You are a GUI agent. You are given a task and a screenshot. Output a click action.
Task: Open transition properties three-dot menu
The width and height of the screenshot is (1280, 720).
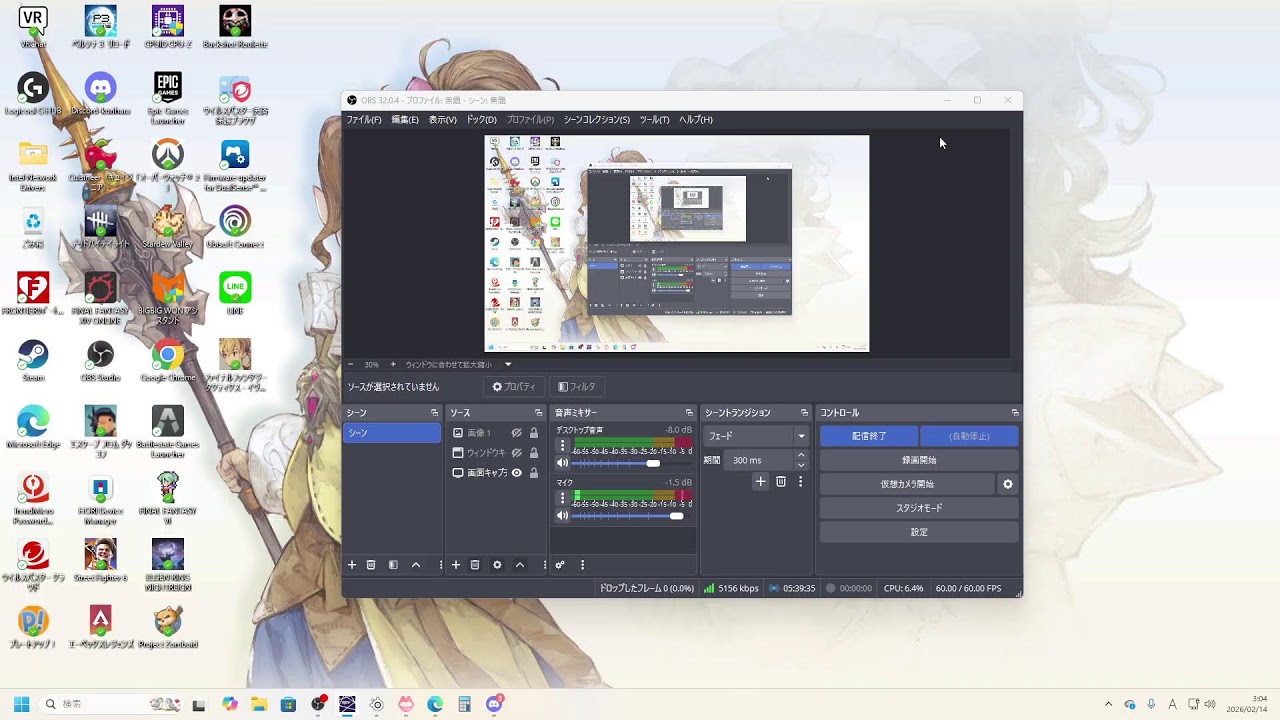[800, 482]
